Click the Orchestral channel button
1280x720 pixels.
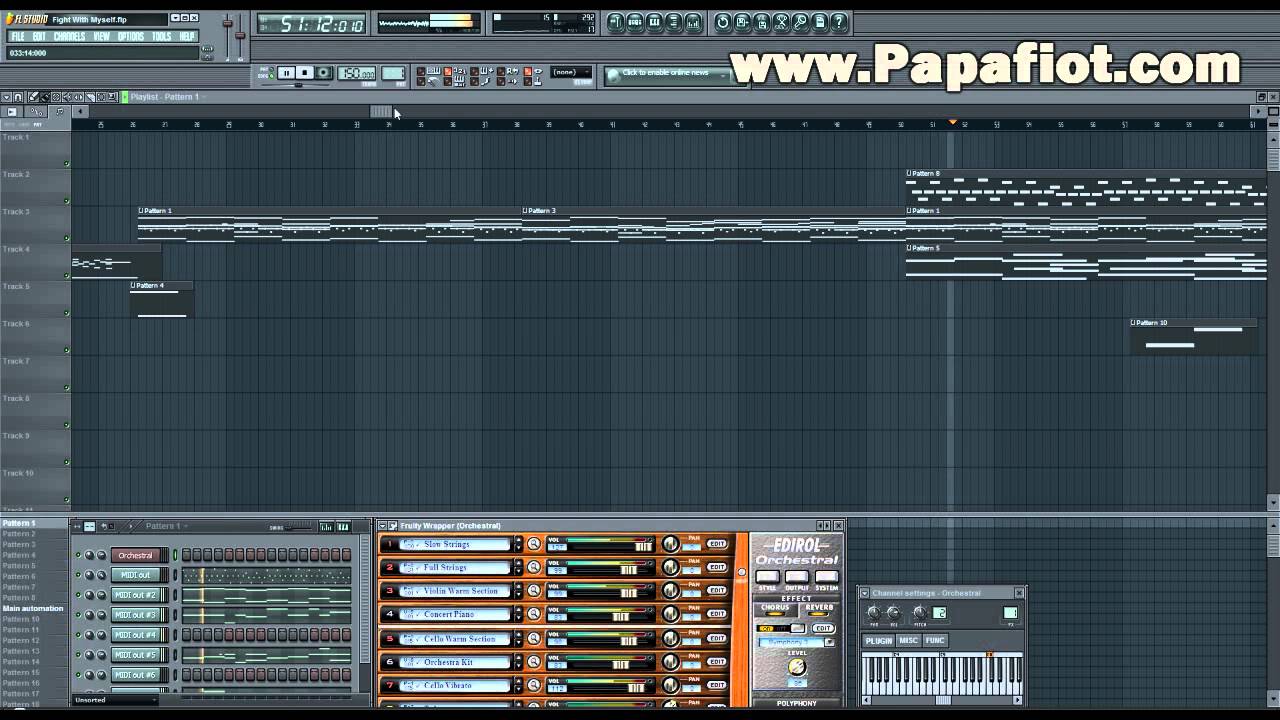[135, 555]
